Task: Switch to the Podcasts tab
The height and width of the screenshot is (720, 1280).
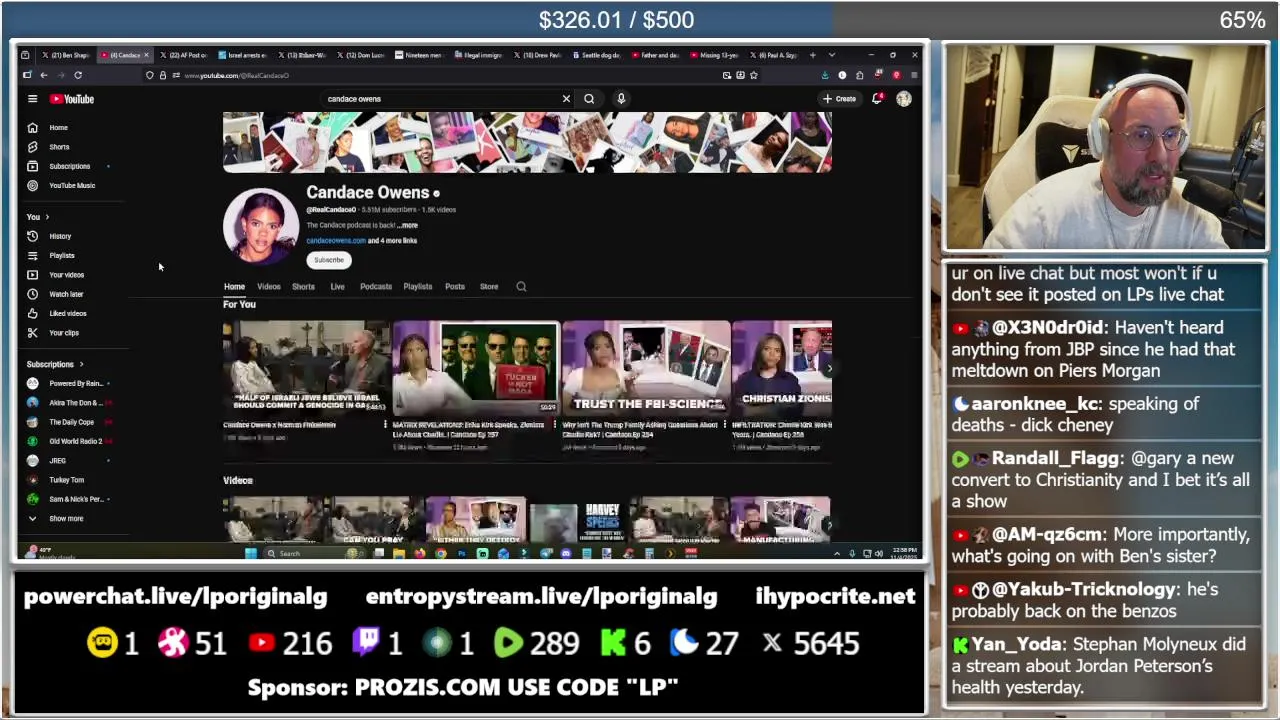Action: [x=376, y=287]
